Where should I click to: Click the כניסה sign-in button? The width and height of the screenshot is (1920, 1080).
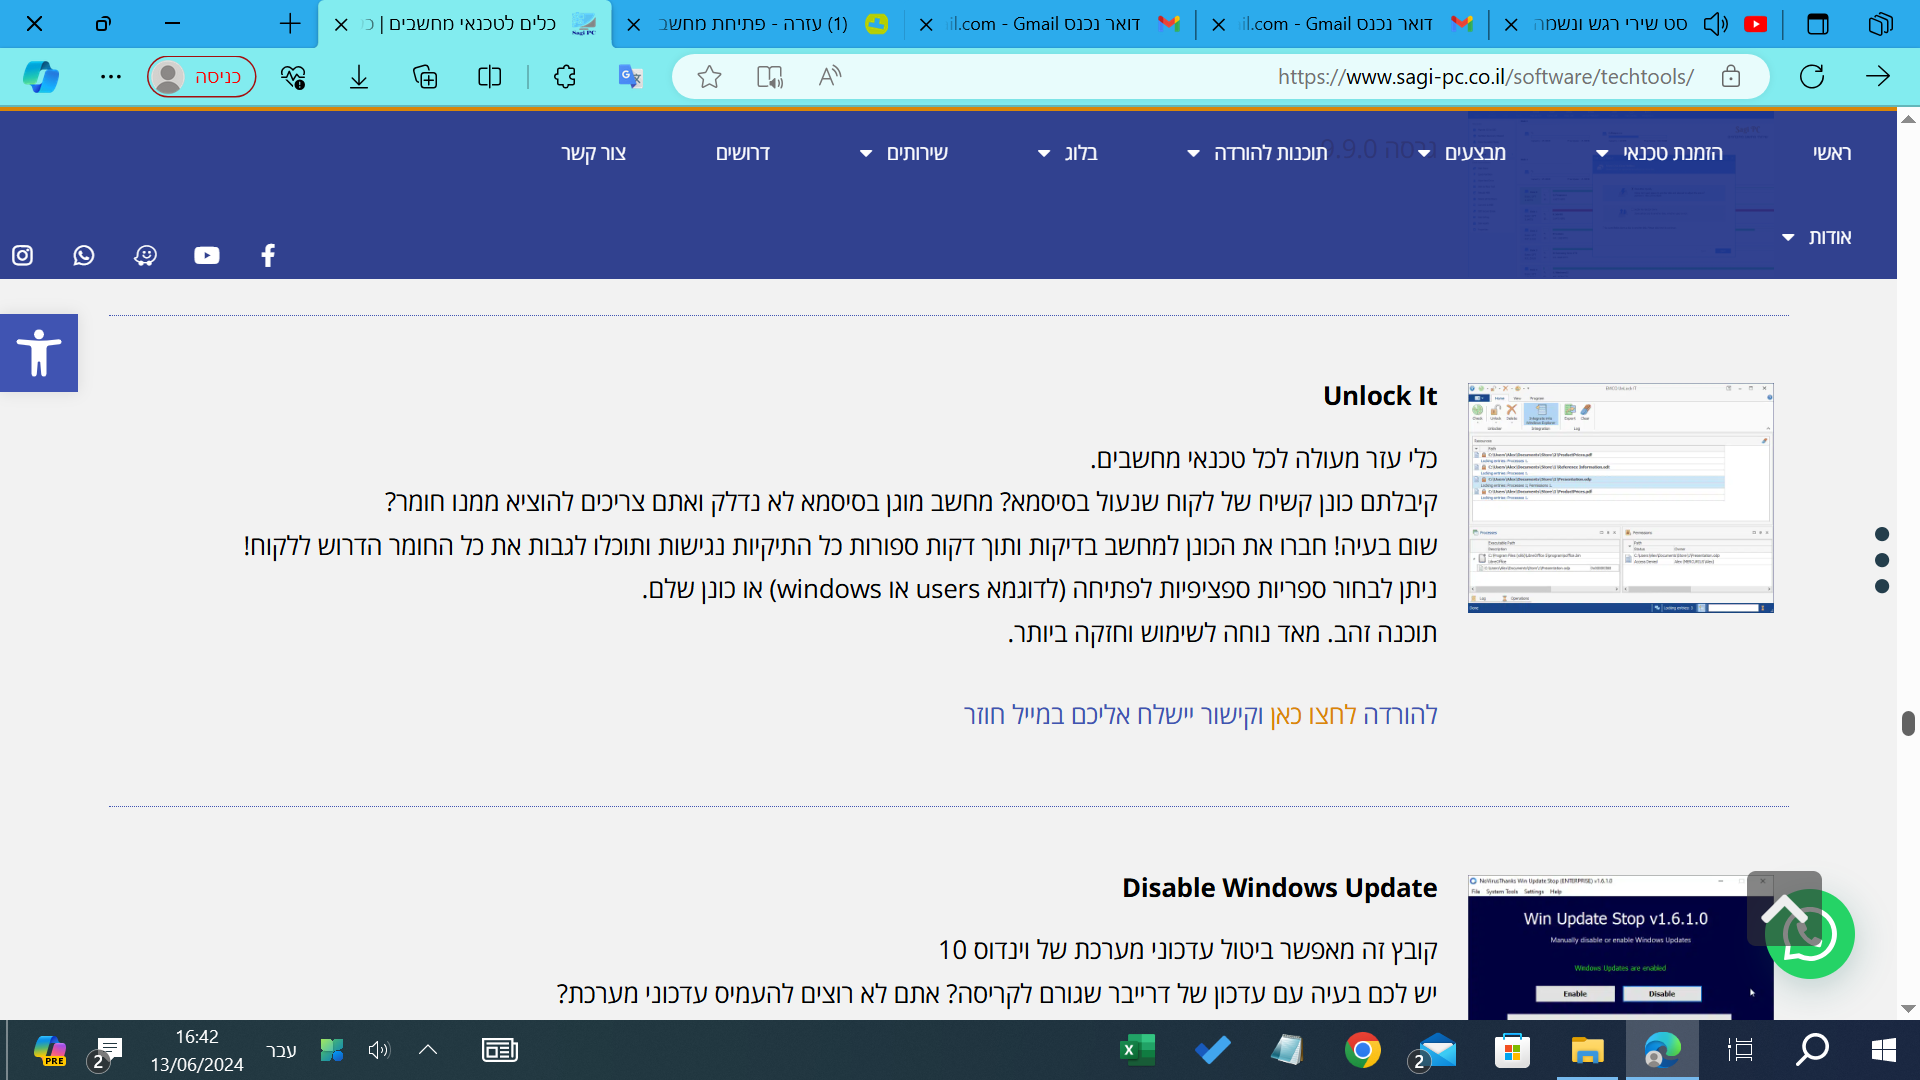(201, 76)
